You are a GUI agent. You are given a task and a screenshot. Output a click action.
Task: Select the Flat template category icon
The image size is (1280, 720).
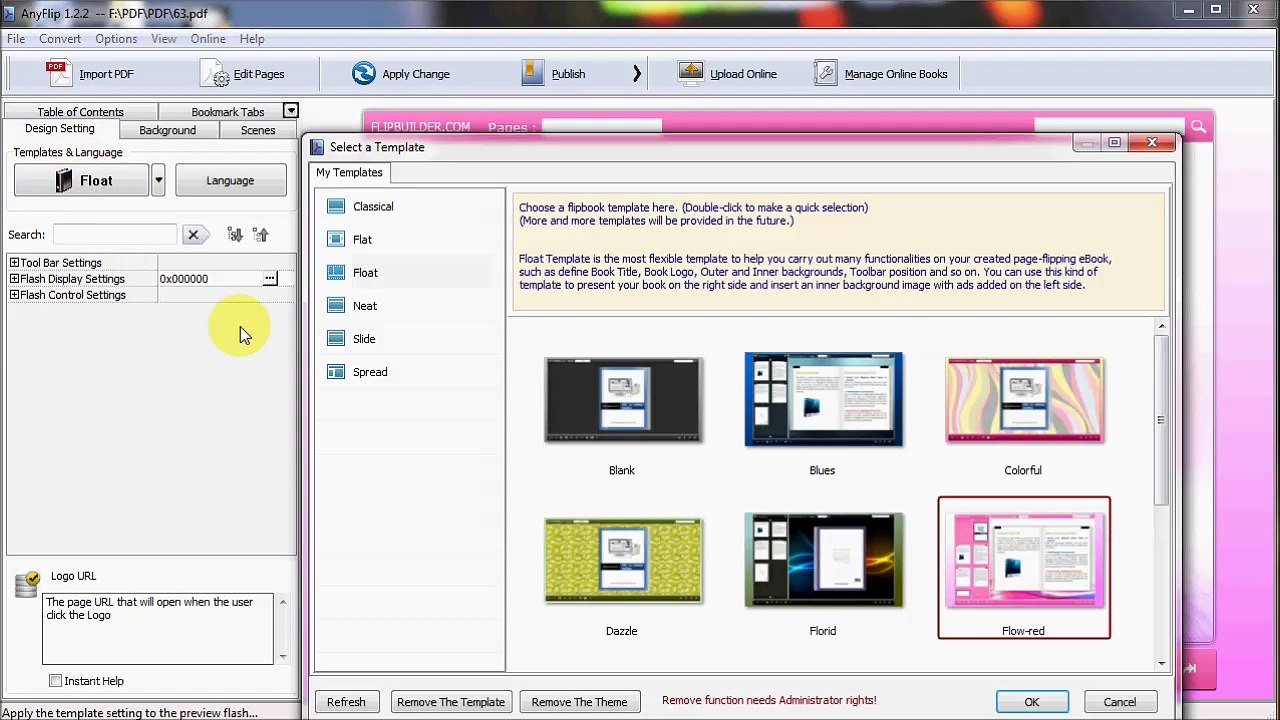pyautogui.click(x=336, y=239)
